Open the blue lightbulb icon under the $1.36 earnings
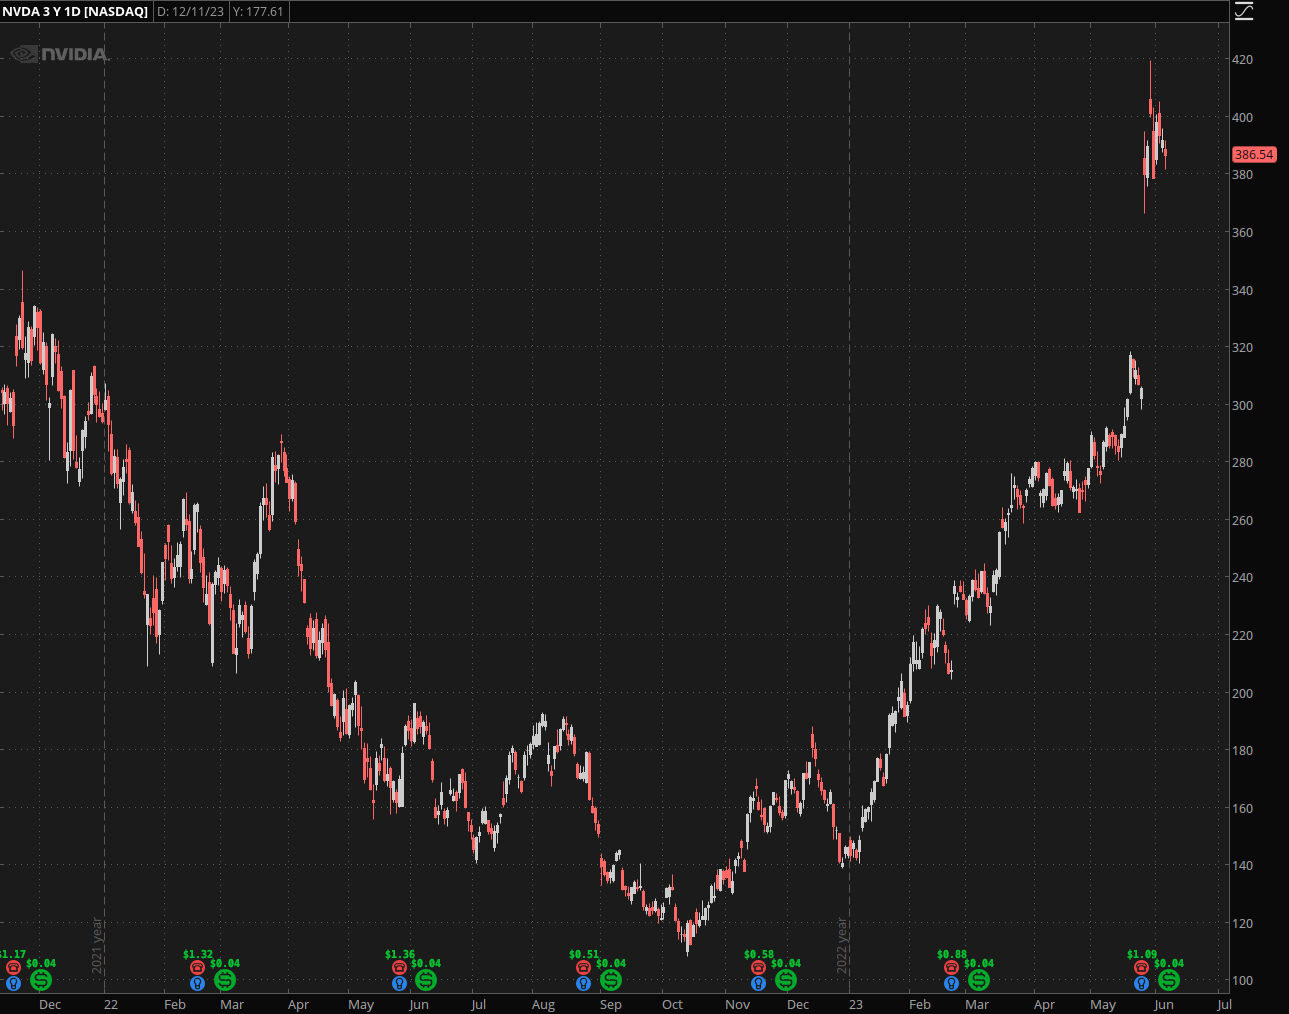Viewport: 1289px width, 1014px height. click(x=399, y=984)
